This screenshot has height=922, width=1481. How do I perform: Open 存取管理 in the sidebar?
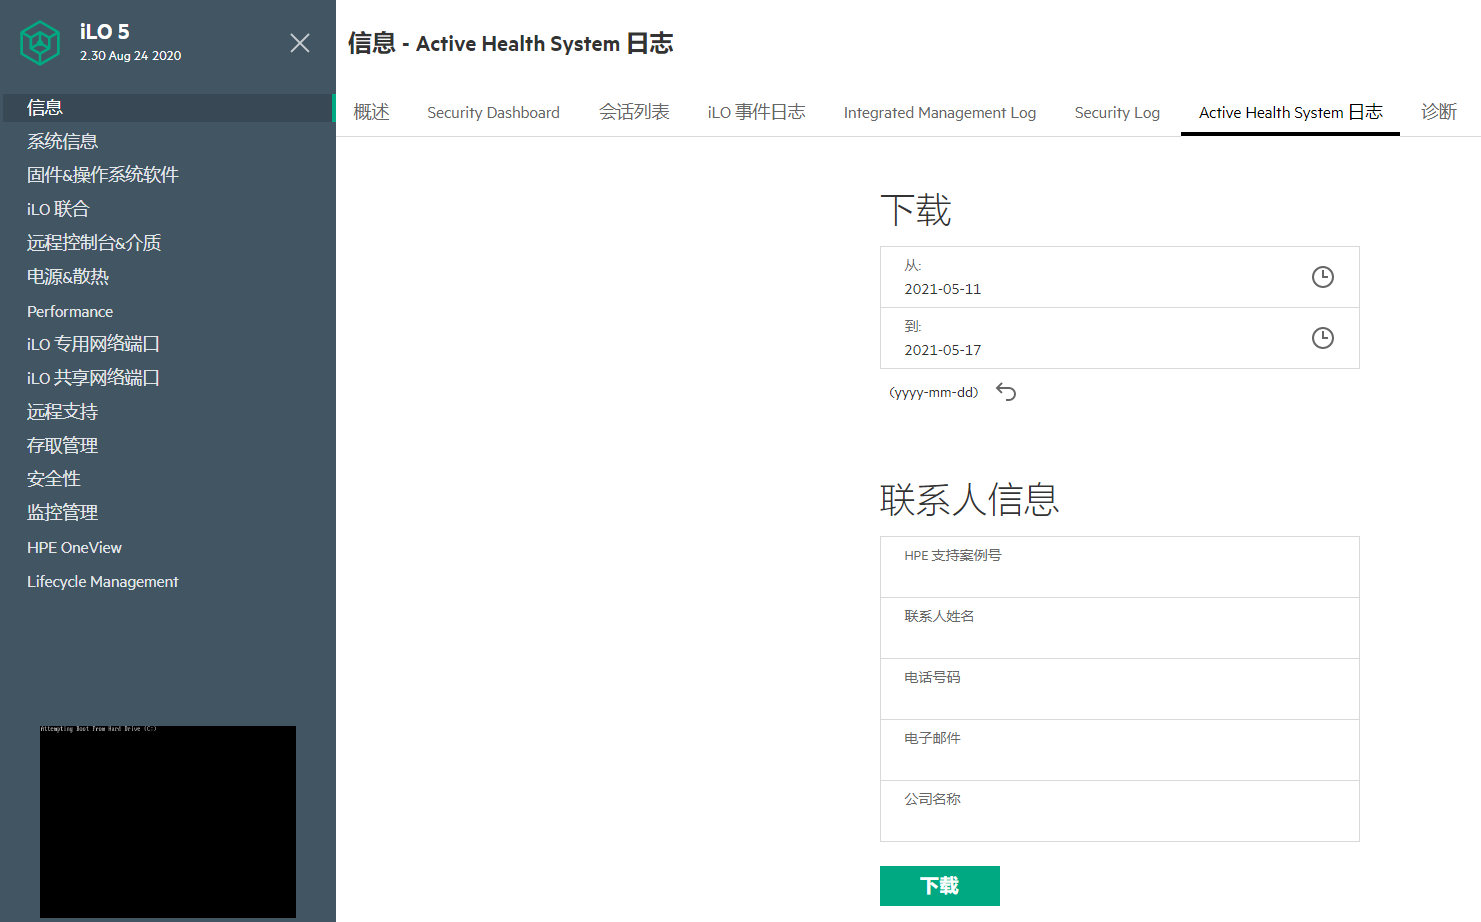[62, 446]
